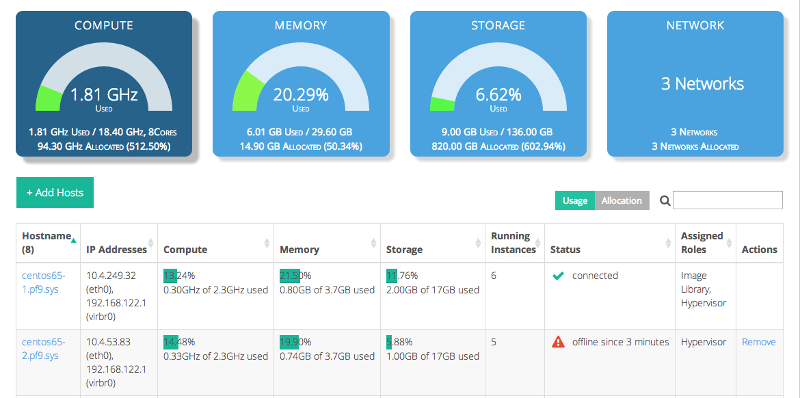The image size is (800, 398).
Task: Sort table by Status column
Action: pyautogui.click(x=610, y=243)
